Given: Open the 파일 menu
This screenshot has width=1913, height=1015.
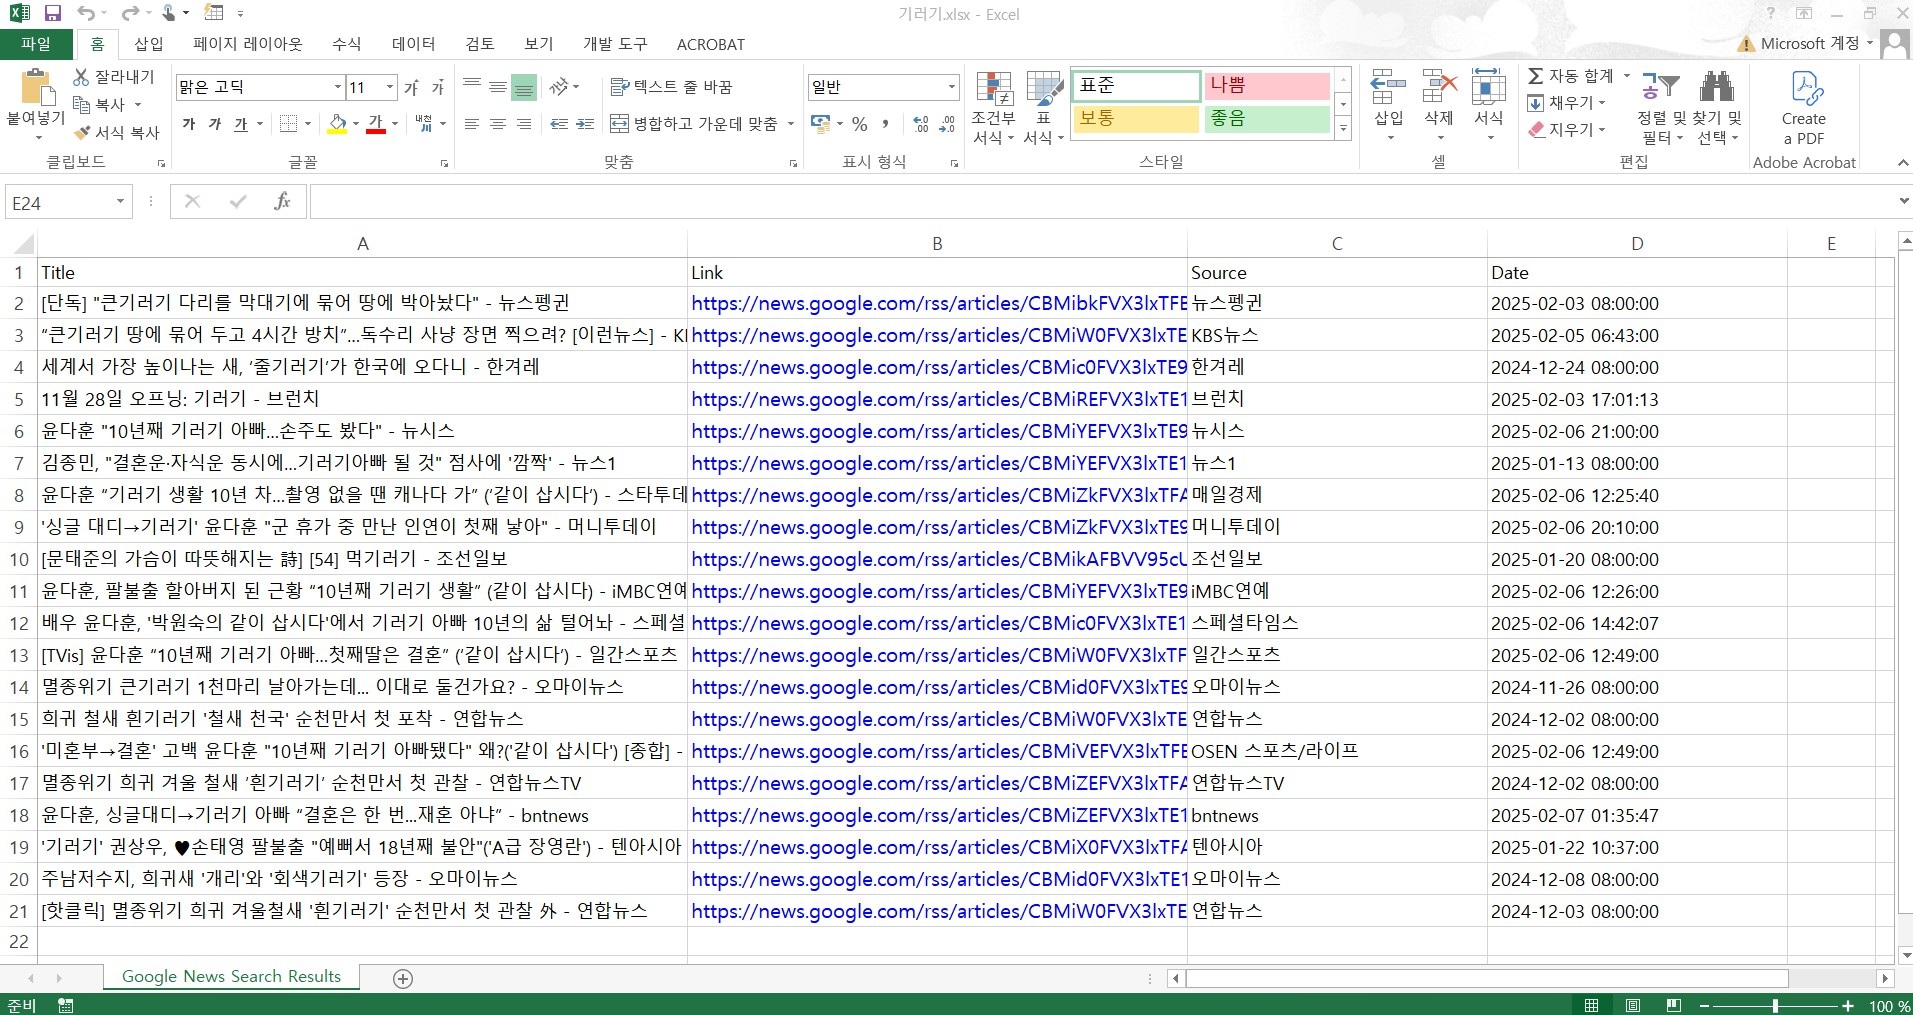Looking at the screenshot, I should tap(35, 44).
